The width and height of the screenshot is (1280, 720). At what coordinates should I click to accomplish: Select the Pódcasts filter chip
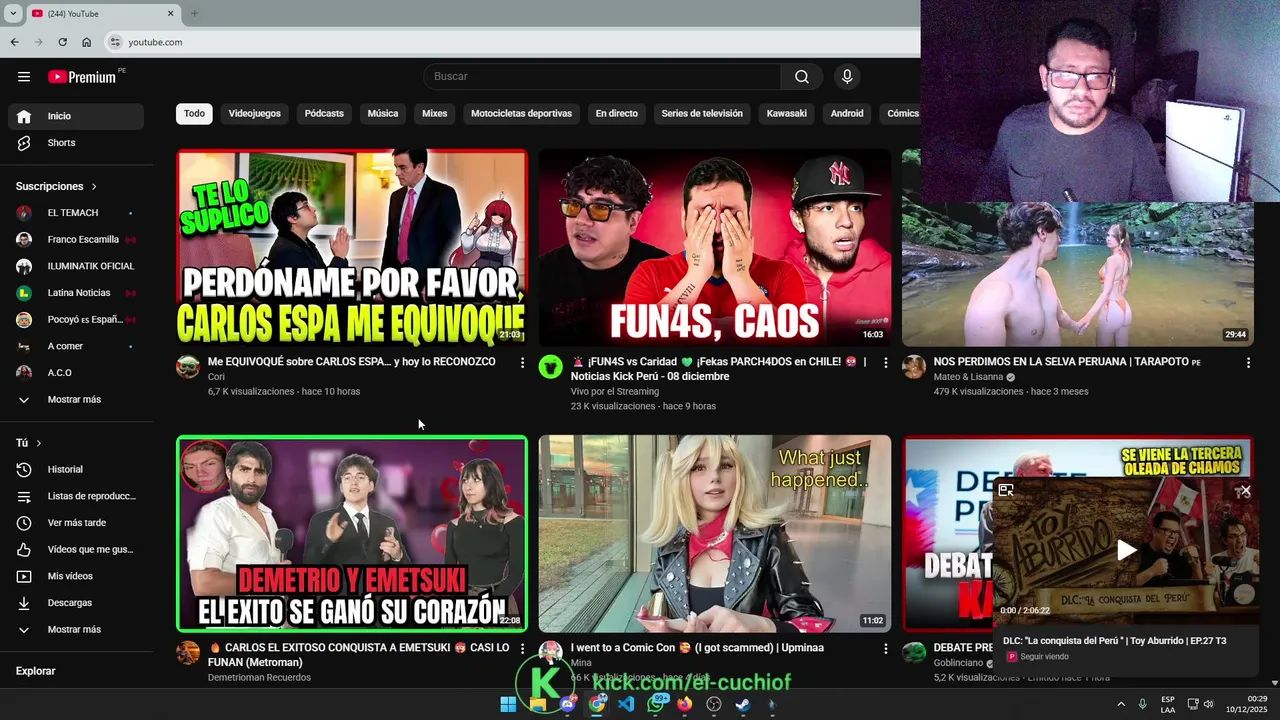coord(324,113)
